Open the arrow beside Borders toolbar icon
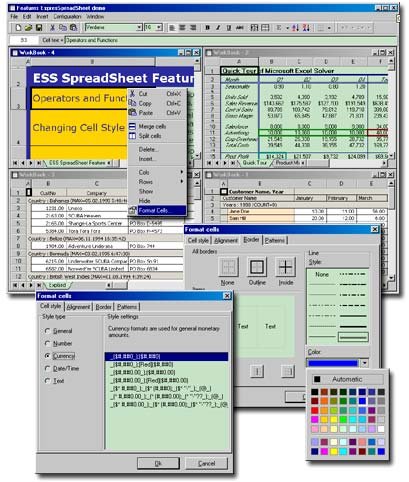 tap(329, 28)
